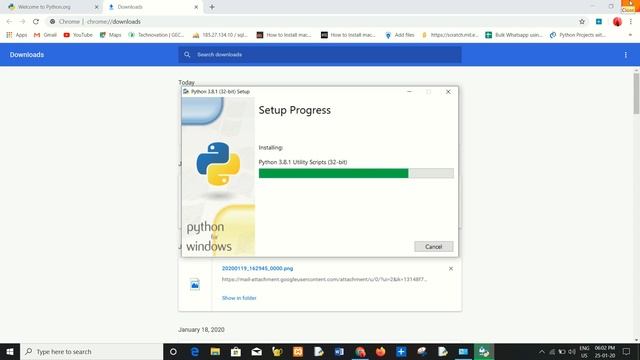Screen dimensions: 640x360
Task: Click the png file image icon
Action: coord(195,284)
